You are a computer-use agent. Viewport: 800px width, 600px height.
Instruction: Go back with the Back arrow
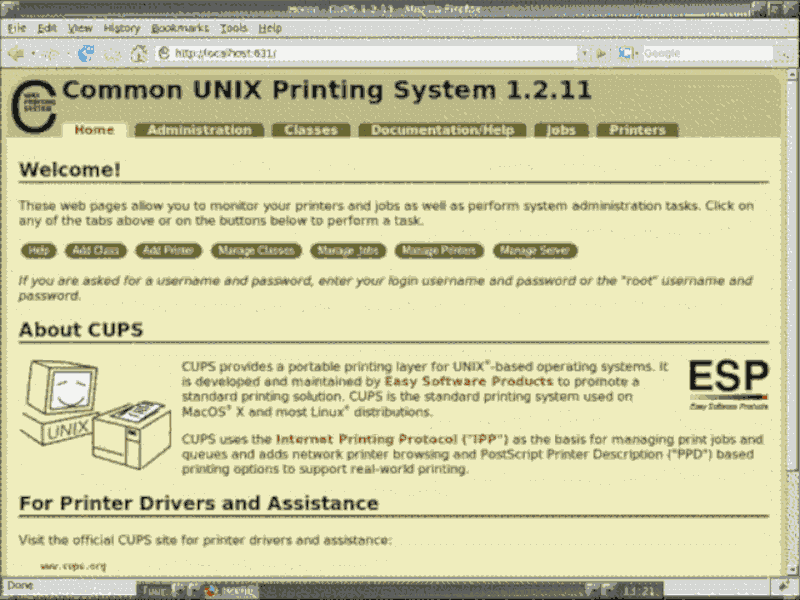click(16, 53)
